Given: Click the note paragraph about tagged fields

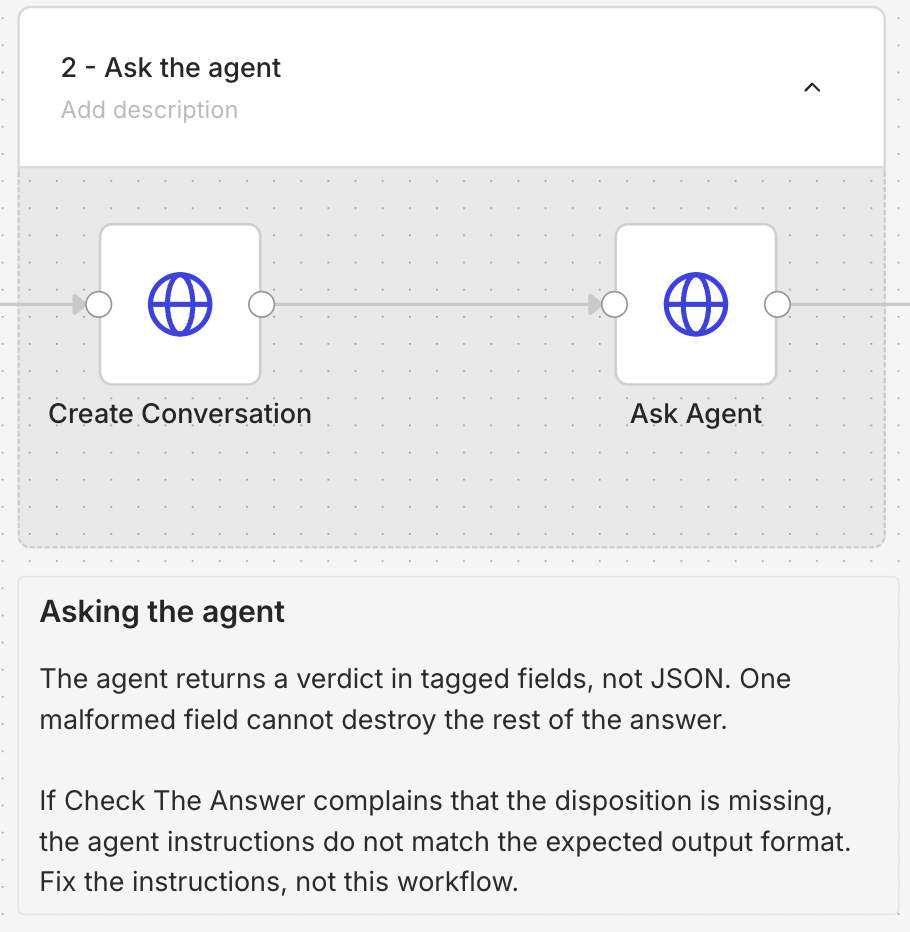Looking at the screenshot, I should point(415,699).
